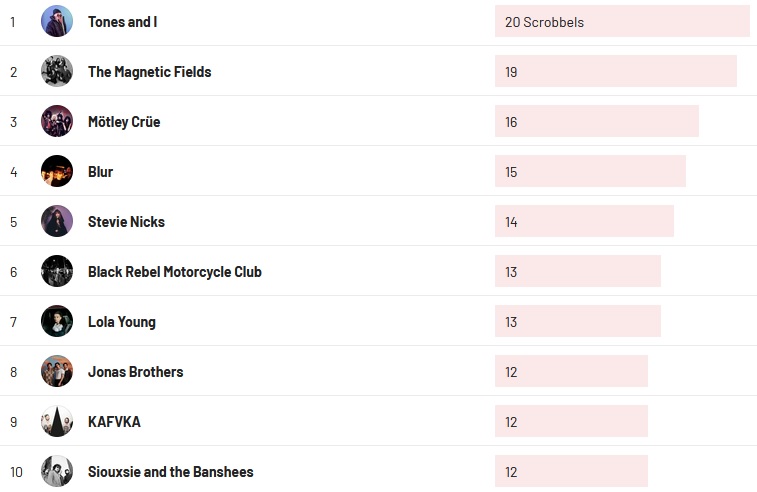Click the Lola Young avatar
Image resolution: width=757 pixels, height=492 pixels.
[x=57, y=321]
